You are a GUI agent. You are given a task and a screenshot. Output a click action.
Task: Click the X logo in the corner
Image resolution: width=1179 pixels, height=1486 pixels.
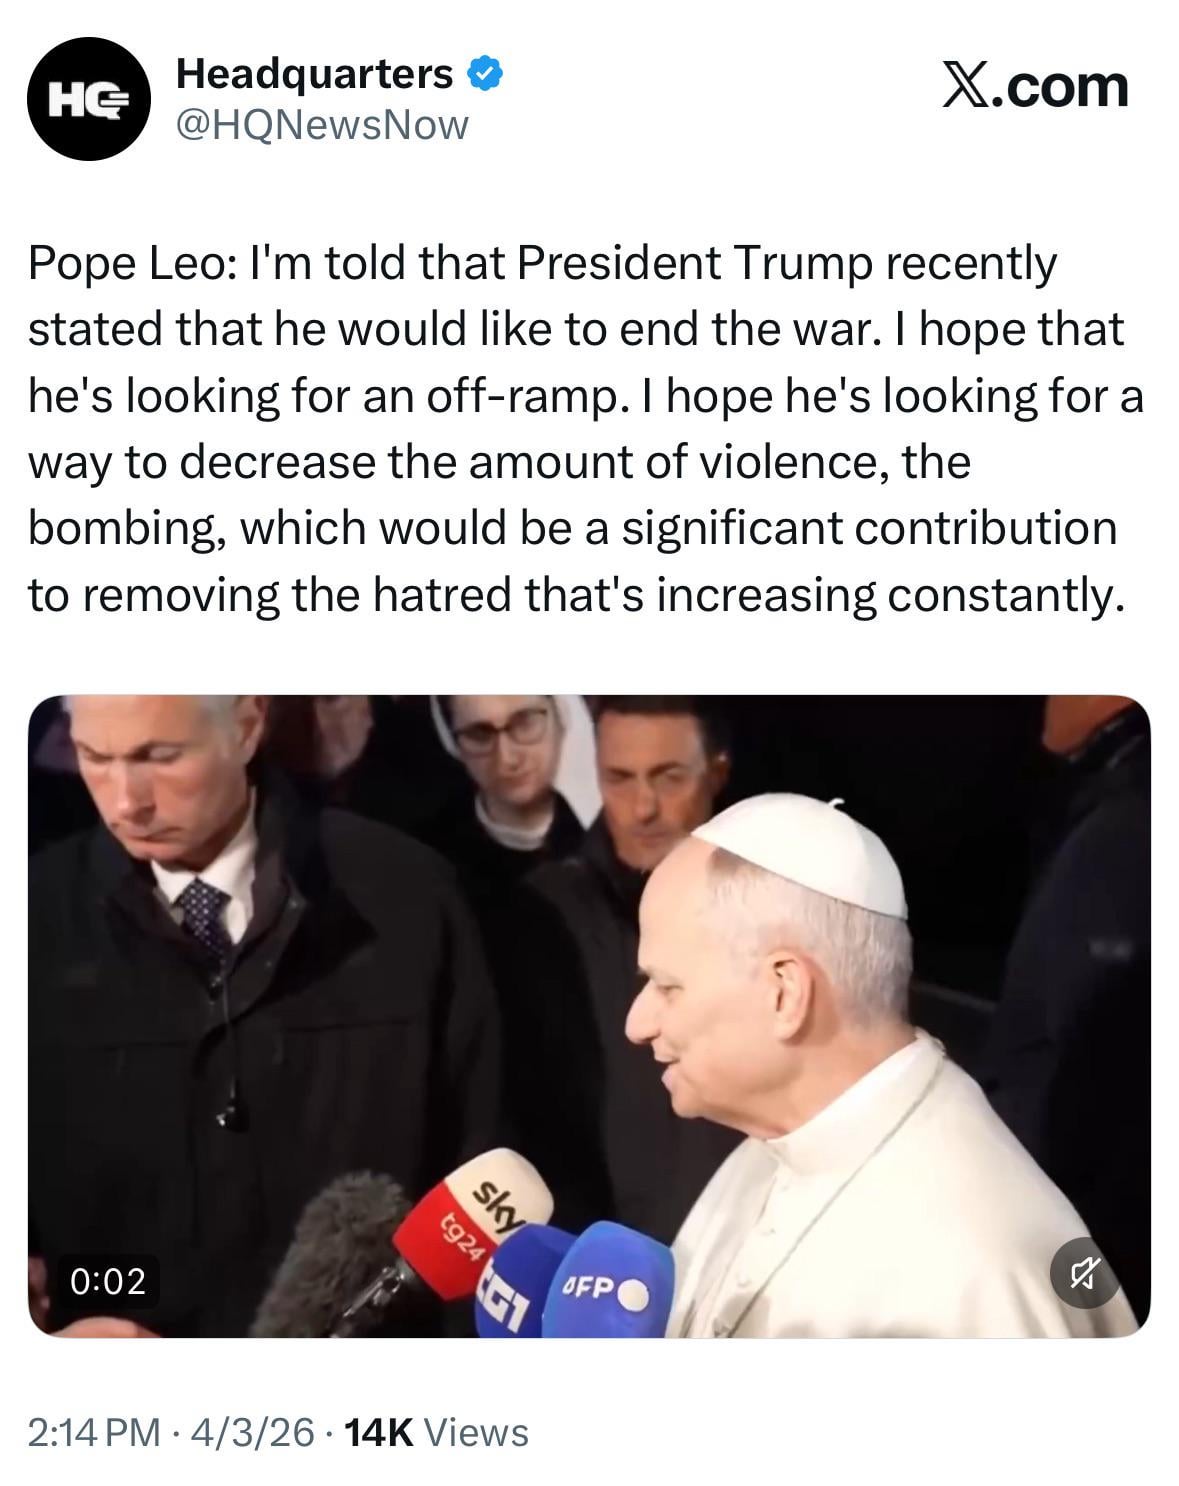point(964,87)
